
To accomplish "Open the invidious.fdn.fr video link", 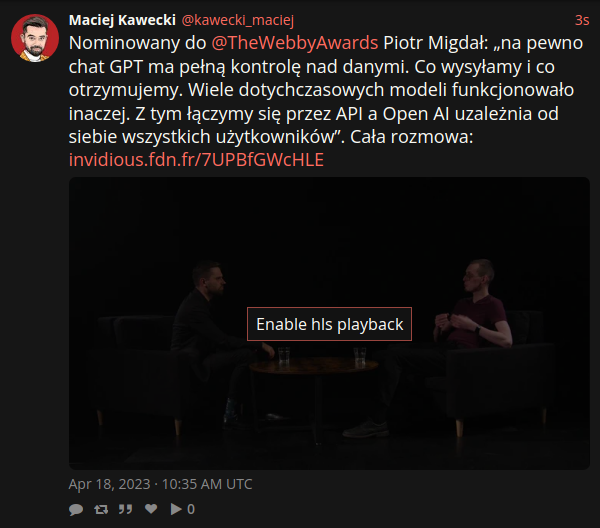I will 196,160.
